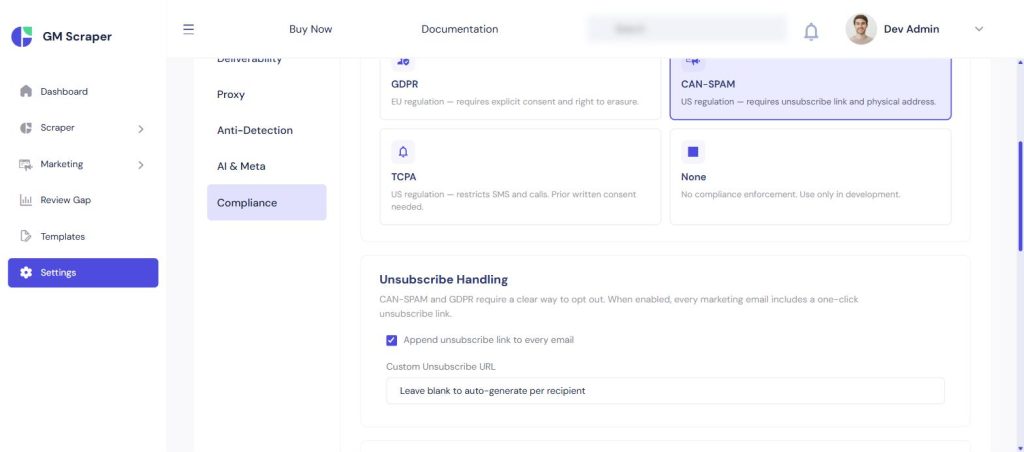The height and width of the screenshot is (452, 1024).
Task: Click the Custom Unsubscribe URL input field
Action: click(665, 391)
